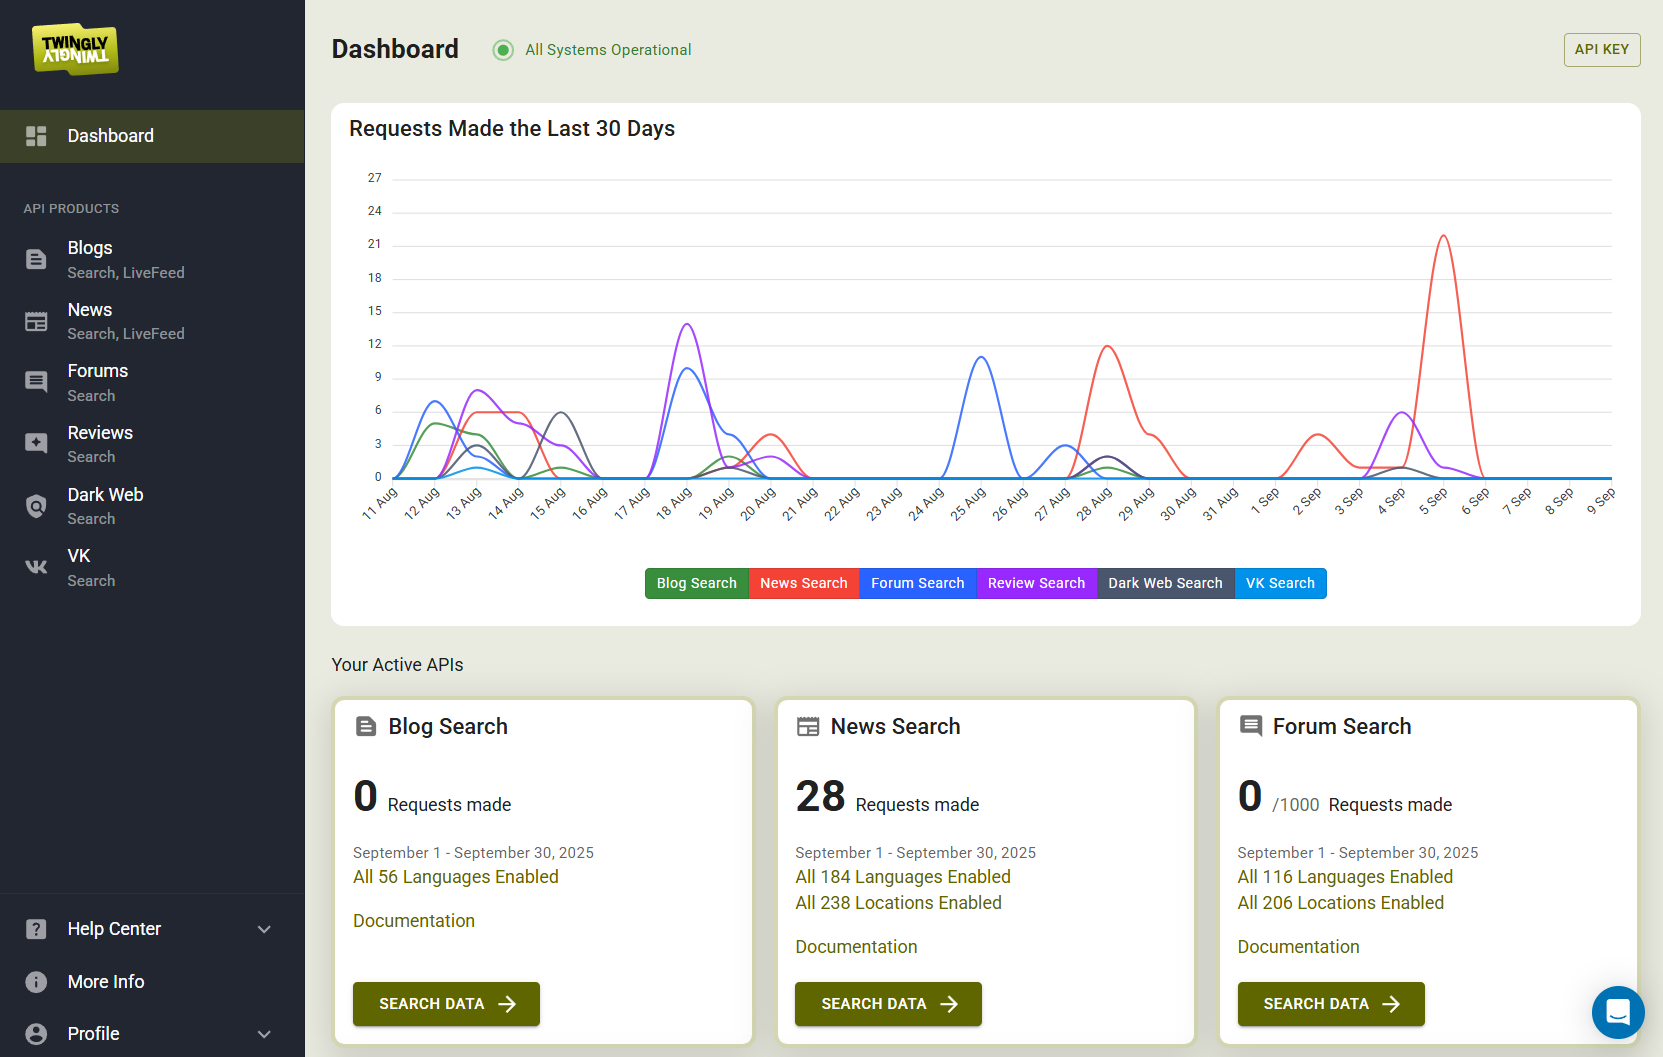Click the VK logo icon
The image size is (1663, 1057).
coord(36,567)
